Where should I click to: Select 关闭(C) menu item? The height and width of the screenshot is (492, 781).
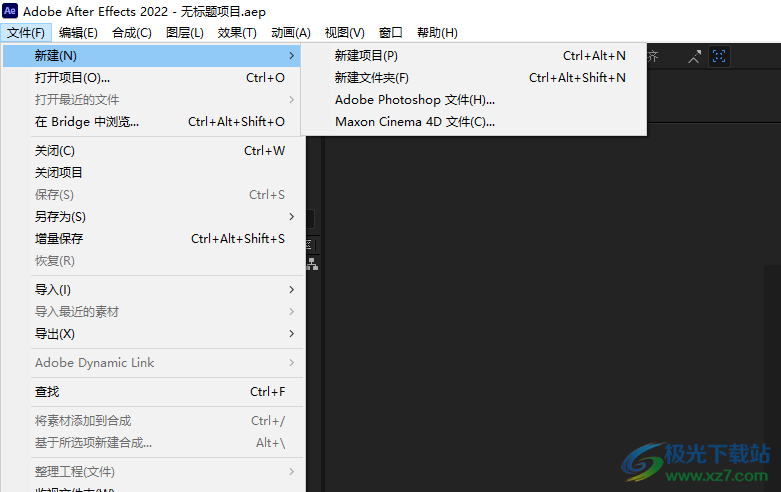coord(152,150)
